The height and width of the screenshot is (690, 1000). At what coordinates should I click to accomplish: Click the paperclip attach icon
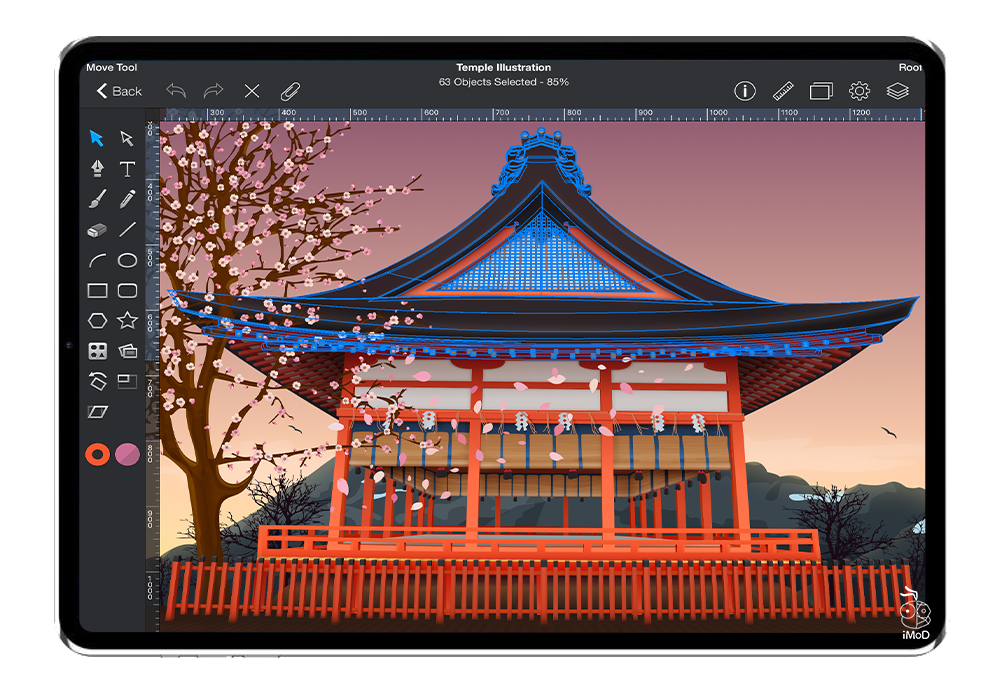[x=290, y=91]
